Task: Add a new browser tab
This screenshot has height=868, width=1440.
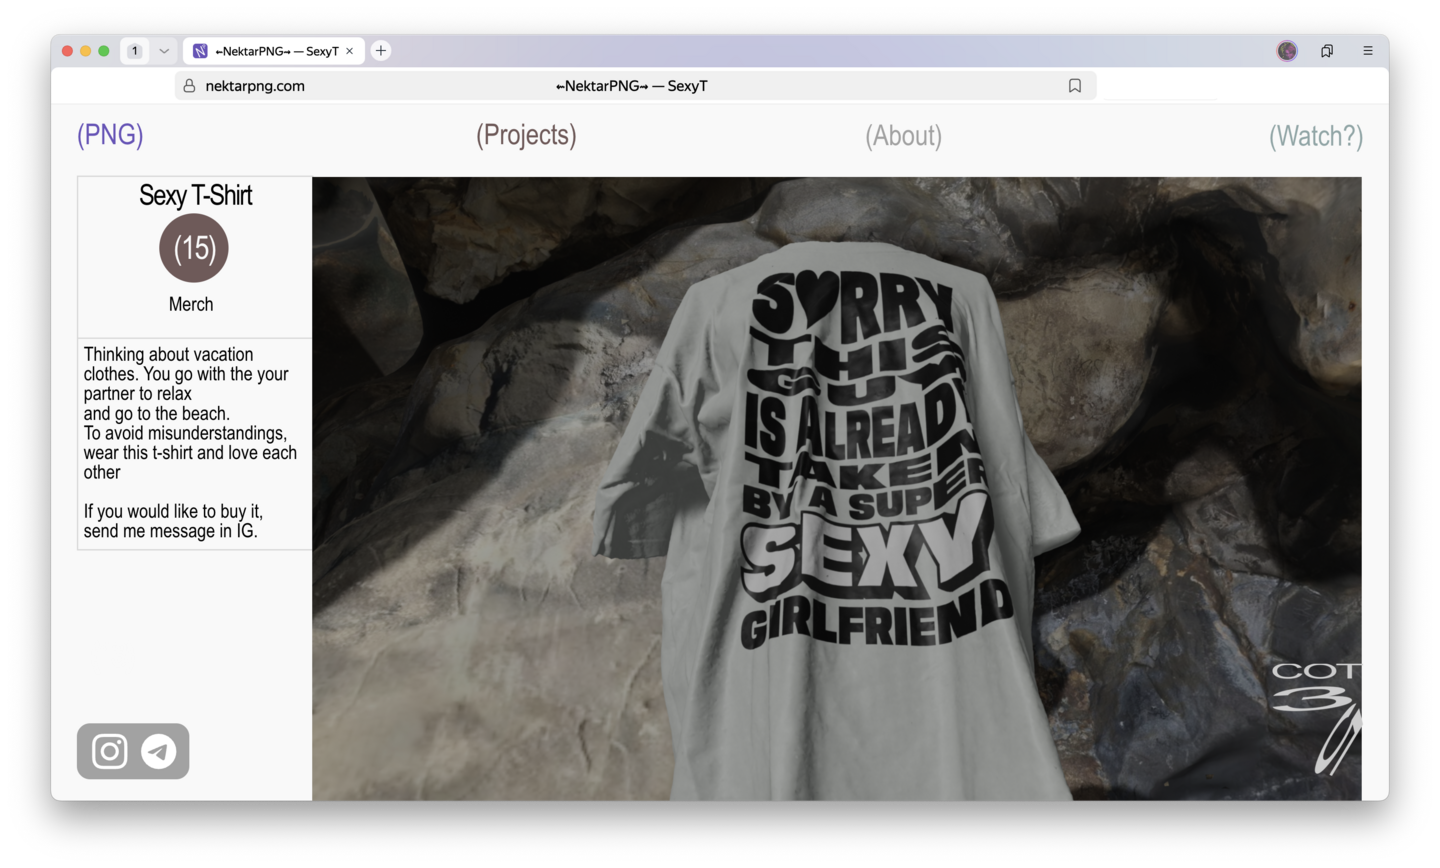Action: 381,51
